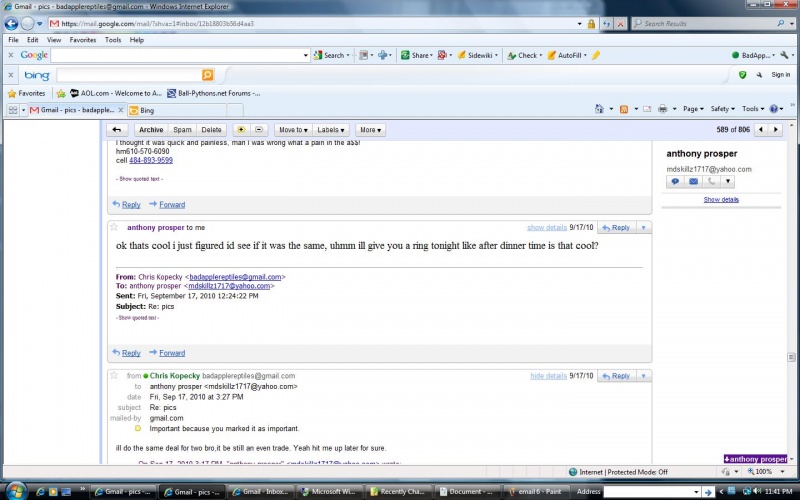Click the green shield icon on the Bing toolbar

click(x=742, y=75)
